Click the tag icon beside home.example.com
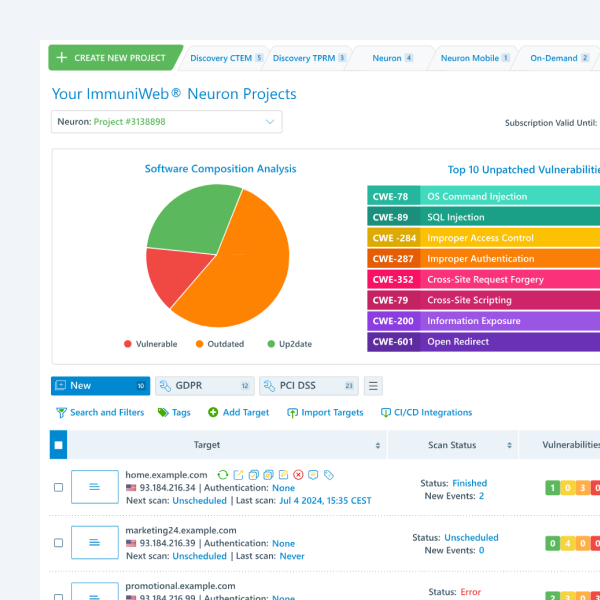Screen dimensions: 600x600 329,474
